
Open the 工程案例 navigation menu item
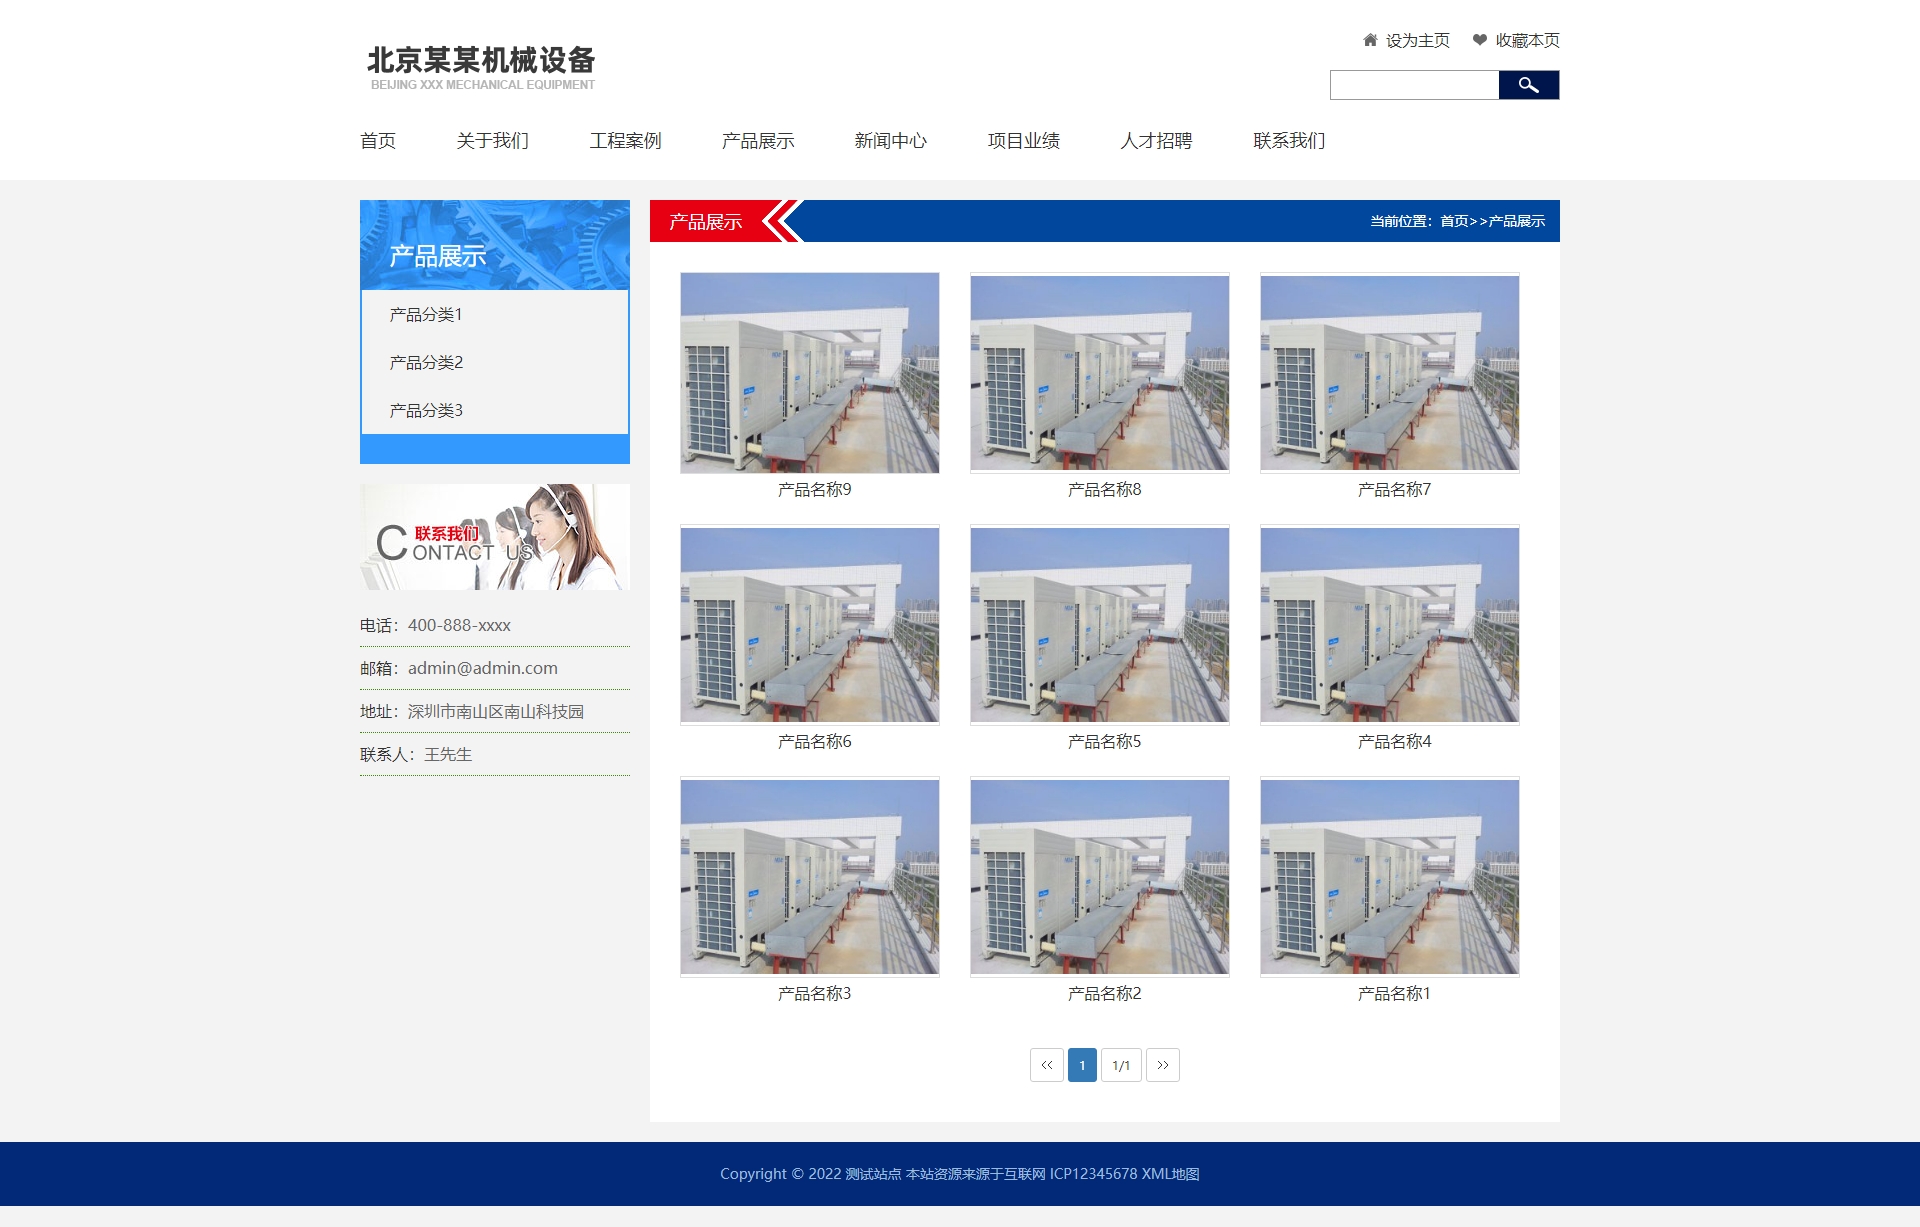click(x=625, y=141)
